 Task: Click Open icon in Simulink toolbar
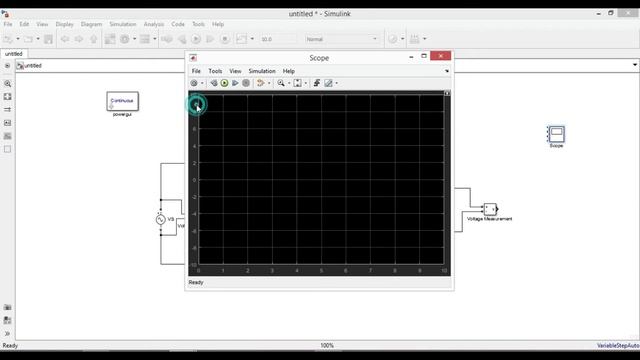(28, 39)
